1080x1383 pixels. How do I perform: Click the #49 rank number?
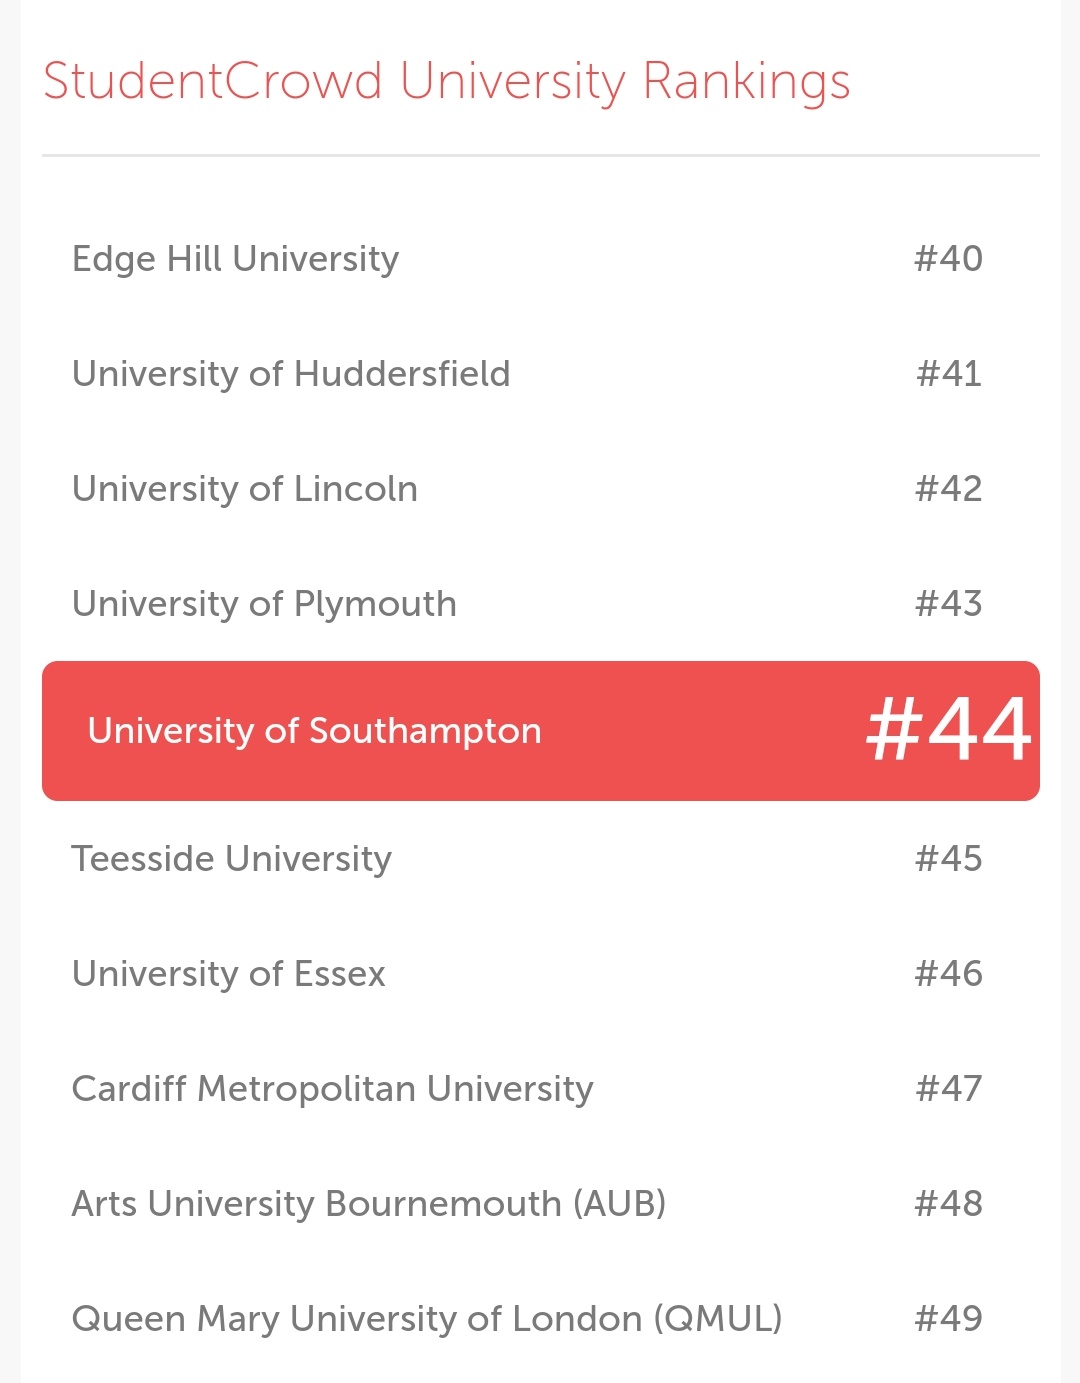click(x=948, y=1319)
